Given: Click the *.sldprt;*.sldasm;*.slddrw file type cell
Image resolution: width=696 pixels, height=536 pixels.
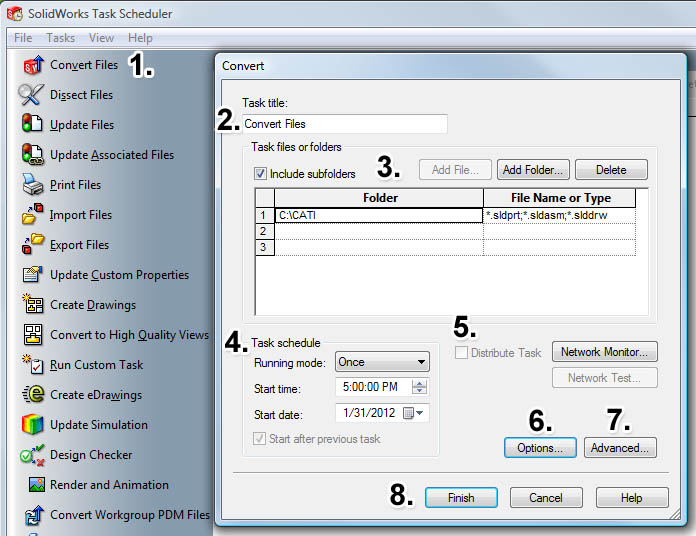Looking at the screenshot, I should point(559,215).
